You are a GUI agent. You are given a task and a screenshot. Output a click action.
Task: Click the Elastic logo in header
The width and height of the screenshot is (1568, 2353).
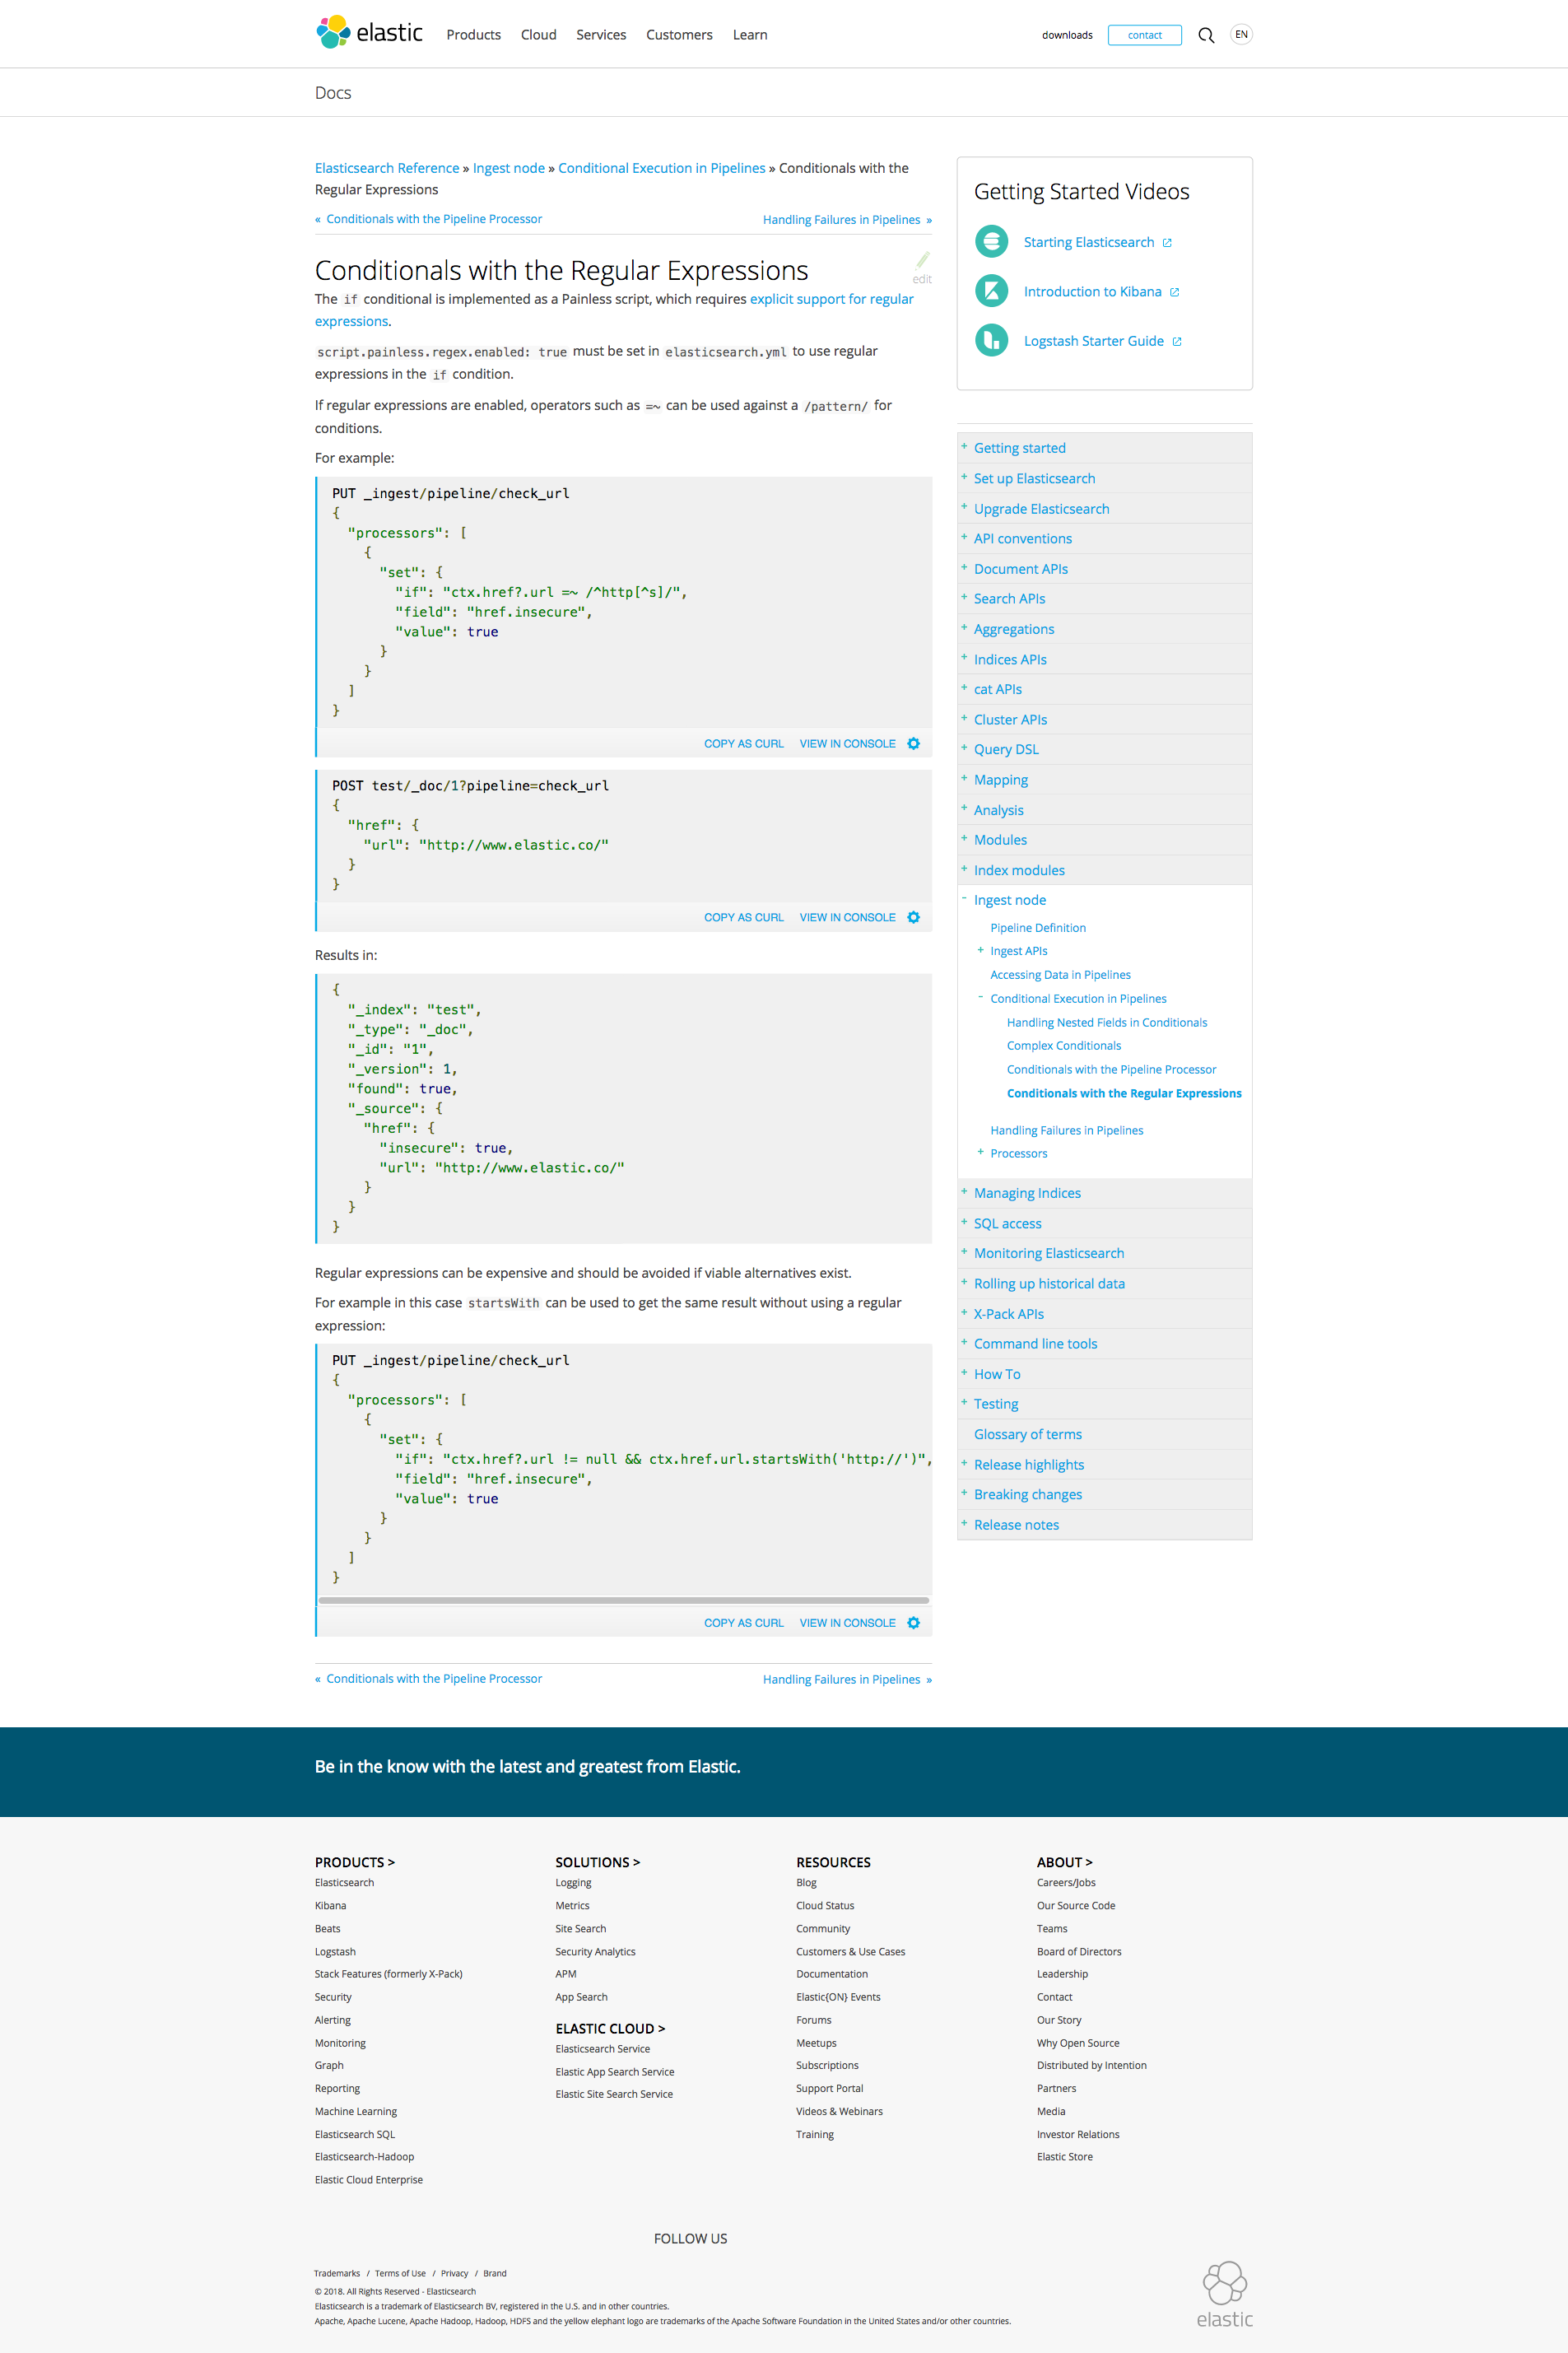tap(369, 33)
